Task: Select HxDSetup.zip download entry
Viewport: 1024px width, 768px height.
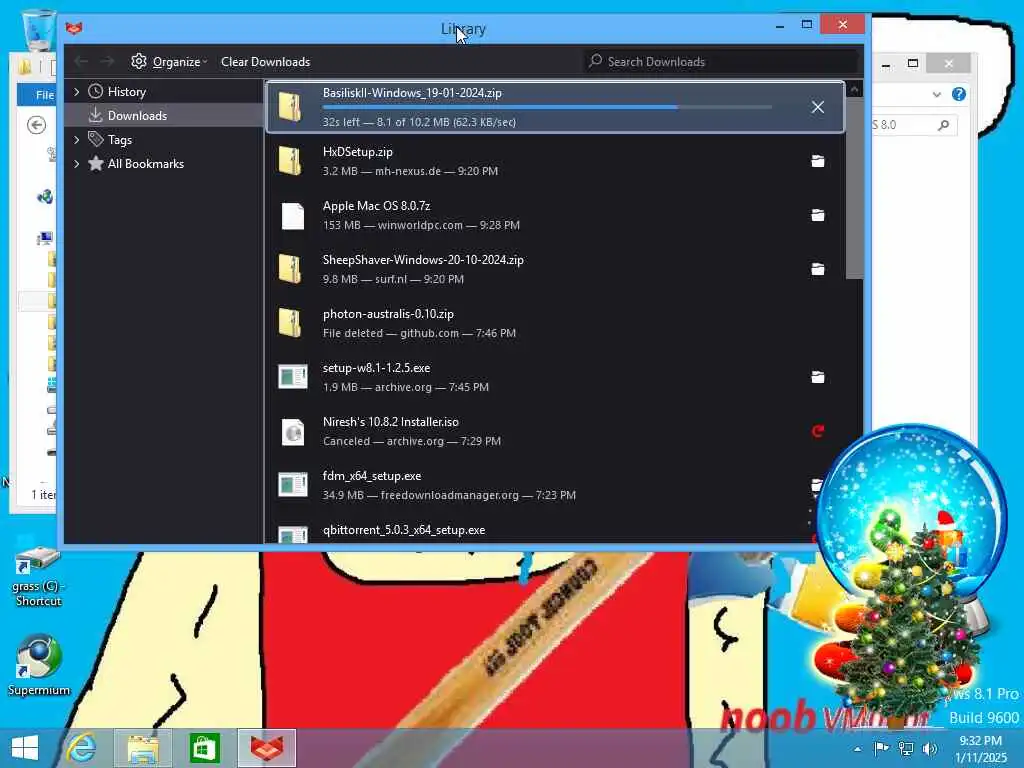Action: click(555, 161)
